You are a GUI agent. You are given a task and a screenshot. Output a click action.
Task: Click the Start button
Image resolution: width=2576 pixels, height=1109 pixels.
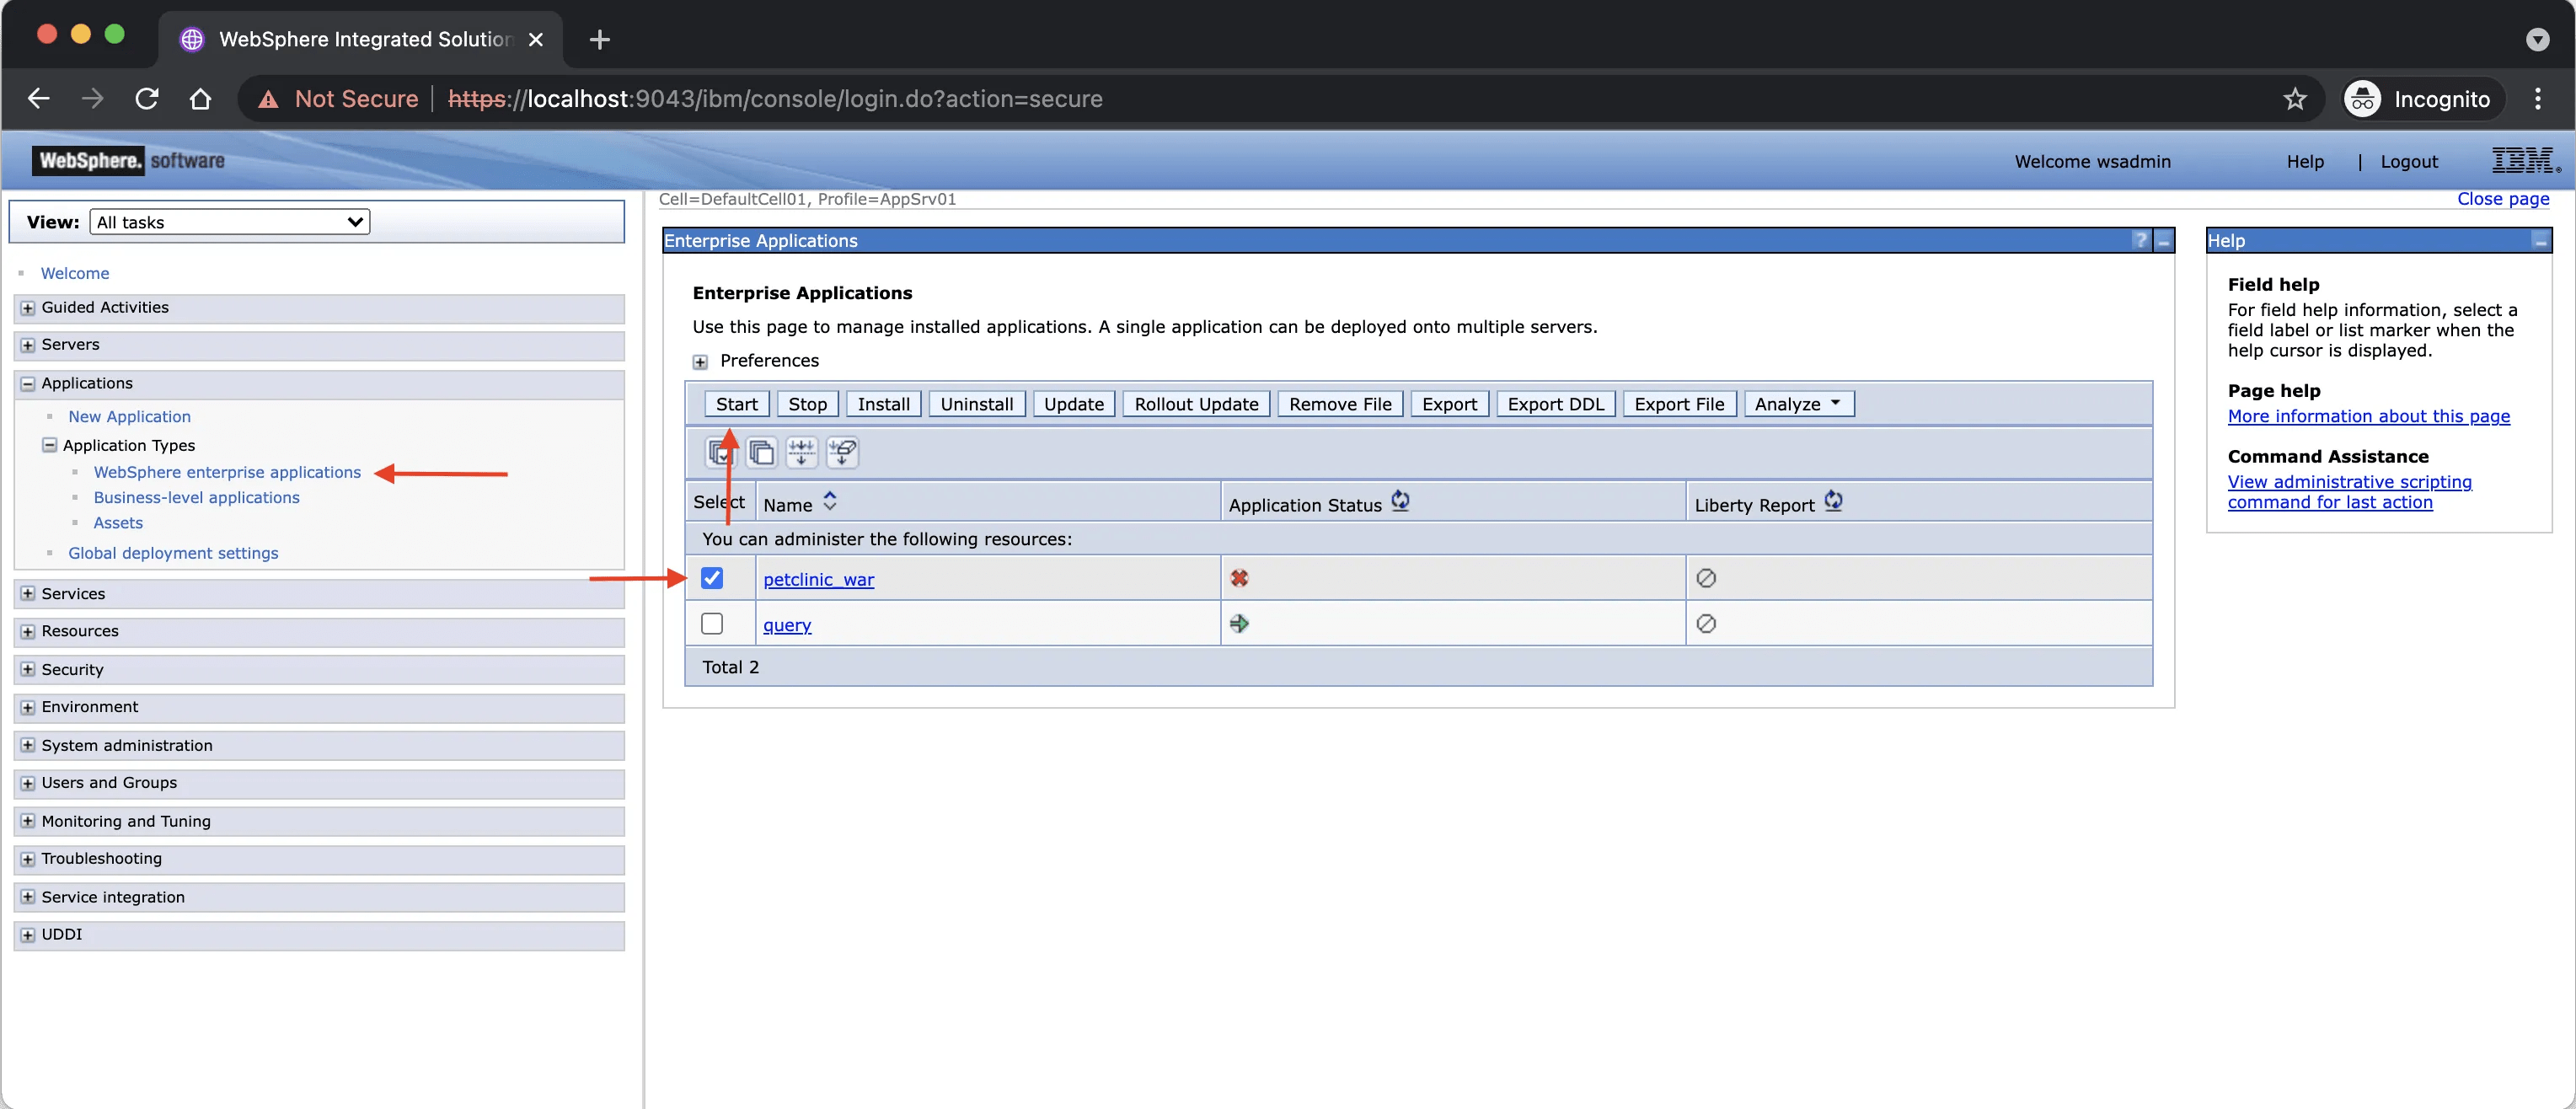pyautogui.click(x=737, y=403)
